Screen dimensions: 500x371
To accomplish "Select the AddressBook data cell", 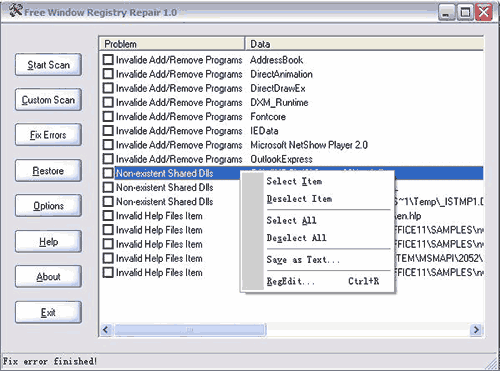I will pos(277,60).
